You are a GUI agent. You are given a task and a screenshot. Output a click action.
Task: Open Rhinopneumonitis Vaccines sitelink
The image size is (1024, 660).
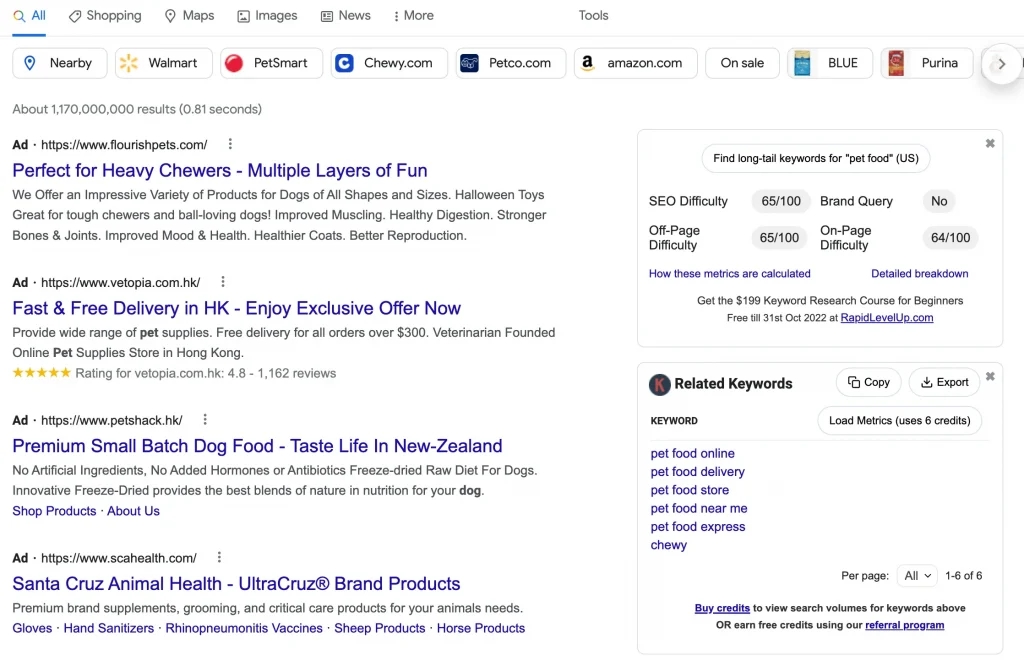[x=244, y=628]
